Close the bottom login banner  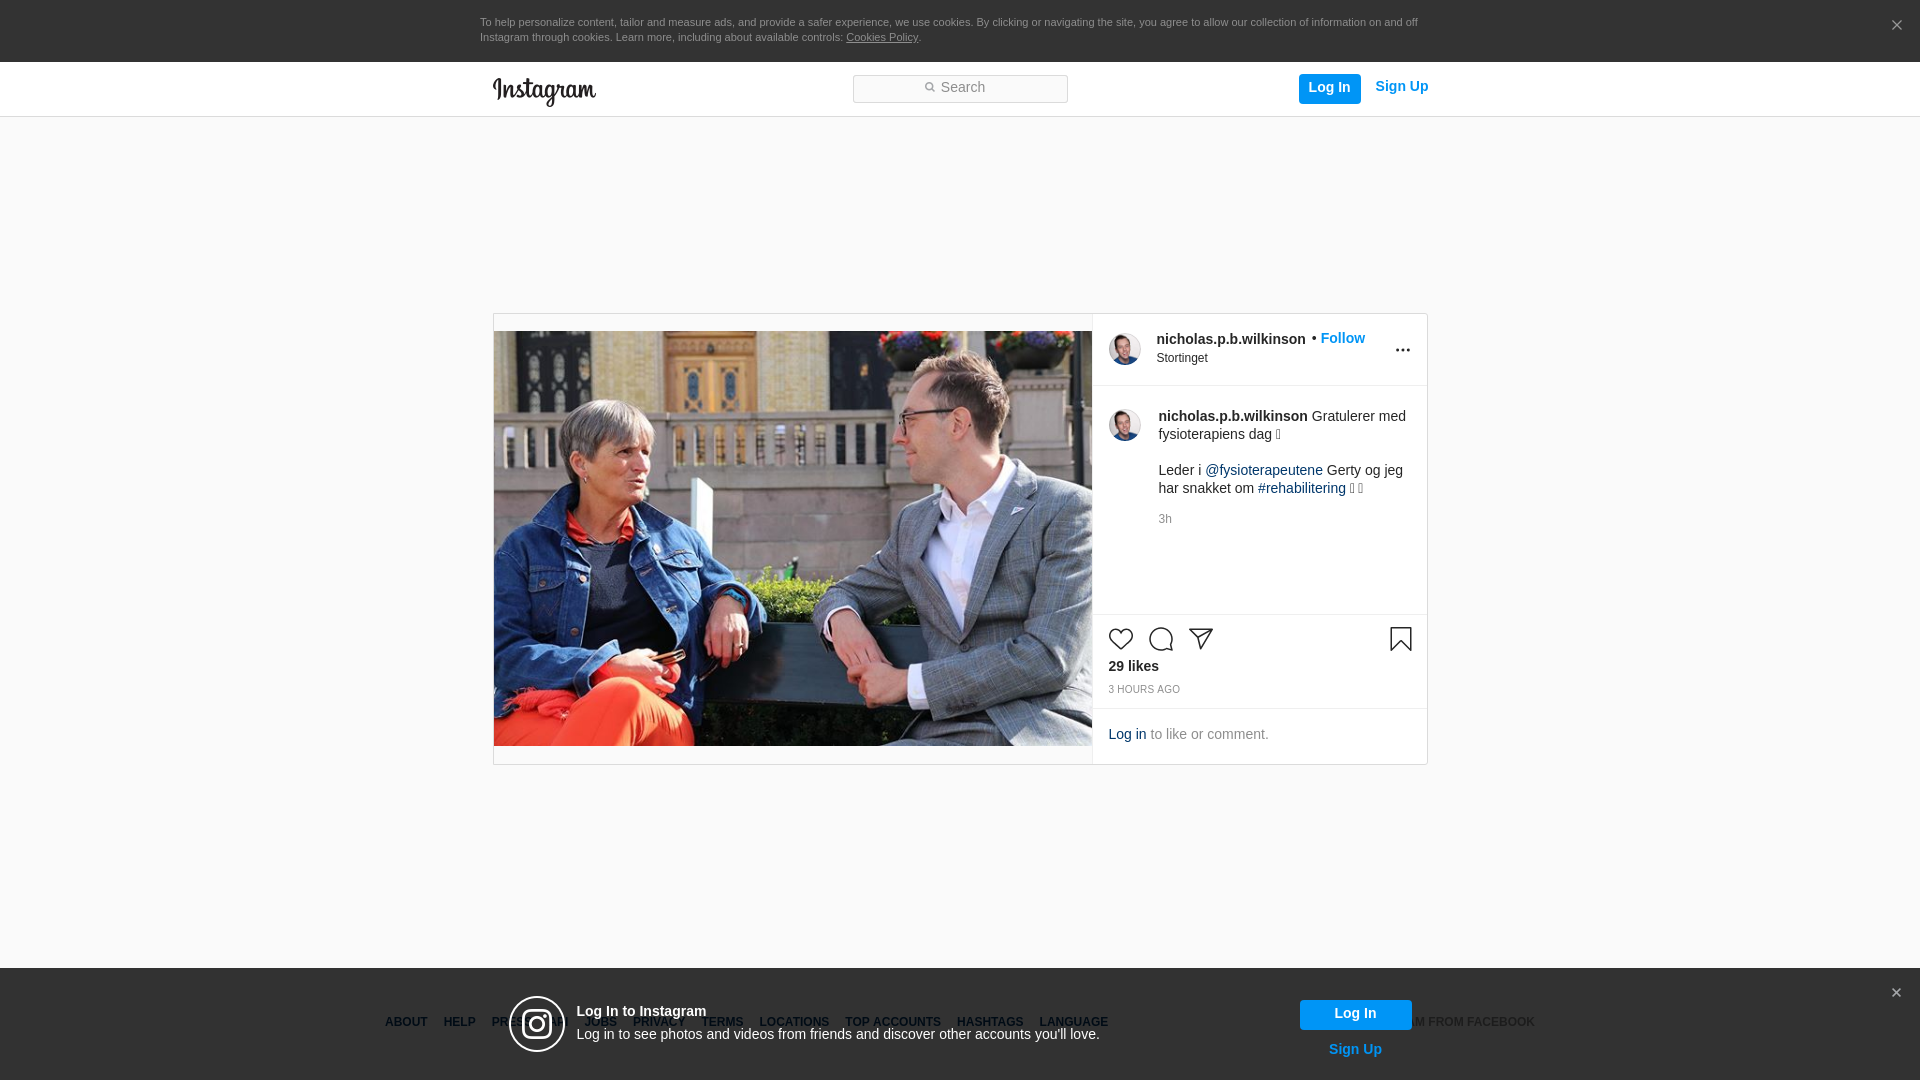tap(1896, 993)
